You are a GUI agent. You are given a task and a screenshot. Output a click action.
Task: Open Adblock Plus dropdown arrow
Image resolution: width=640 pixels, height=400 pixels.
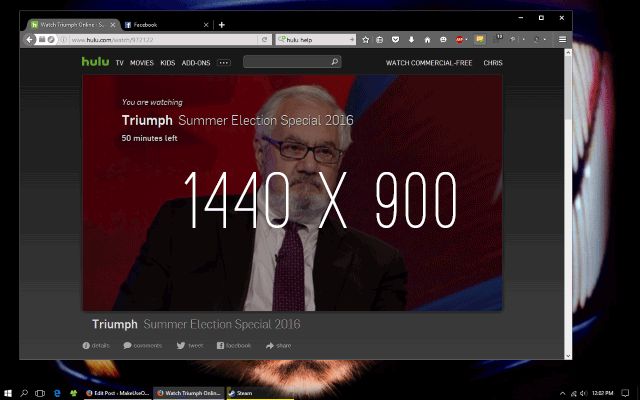(x=466, y=40)
